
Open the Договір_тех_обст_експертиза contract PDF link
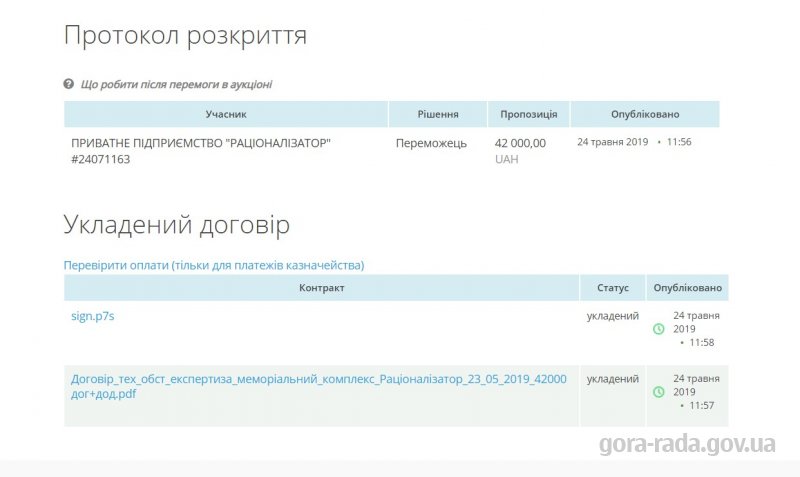[318, 386]
